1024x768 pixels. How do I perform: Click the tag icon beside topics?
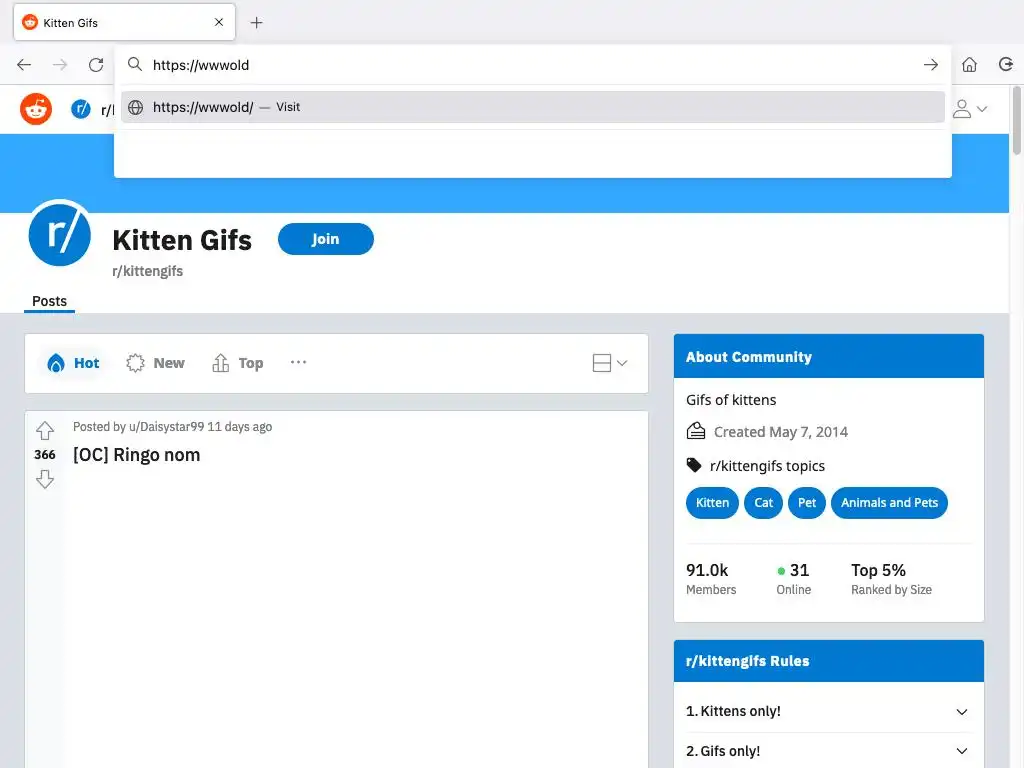(x=694, y=465)
